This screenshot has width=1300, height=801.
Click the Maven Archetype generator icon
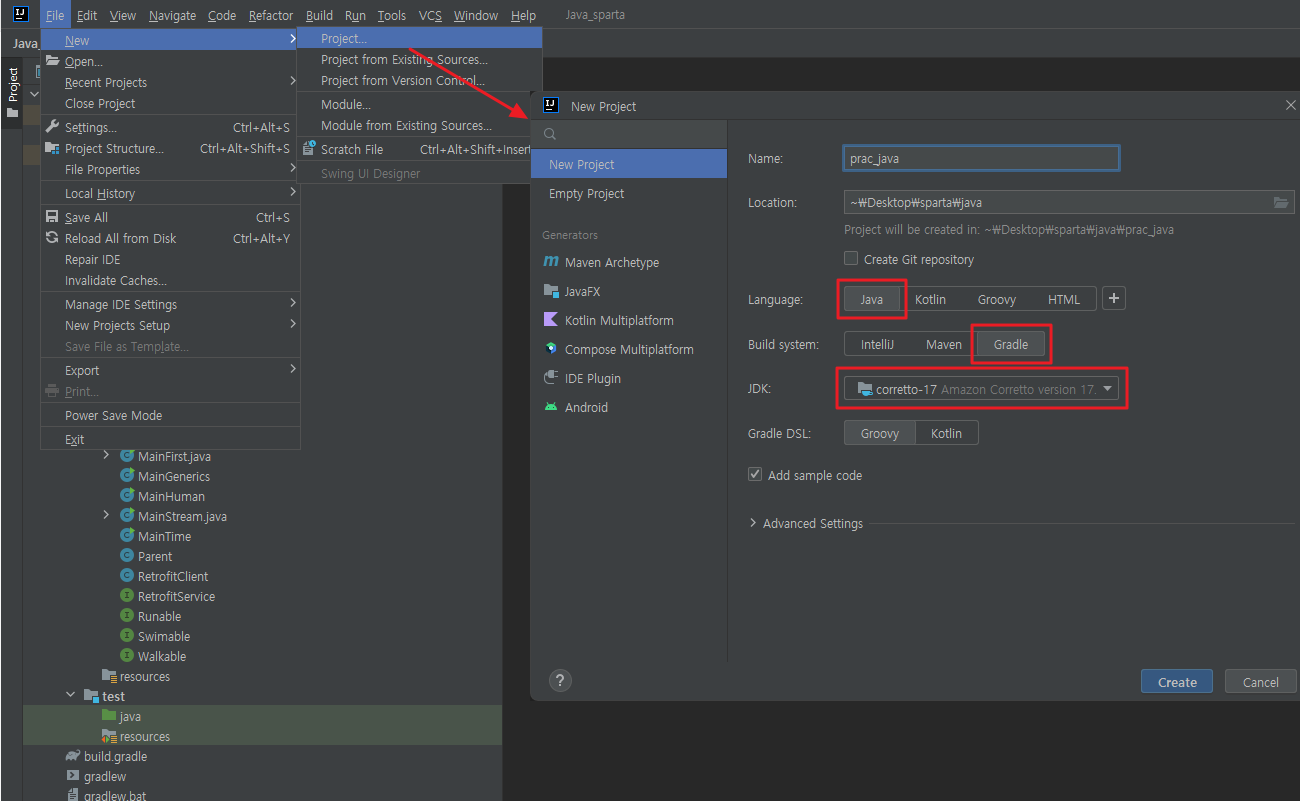(551, 262)
